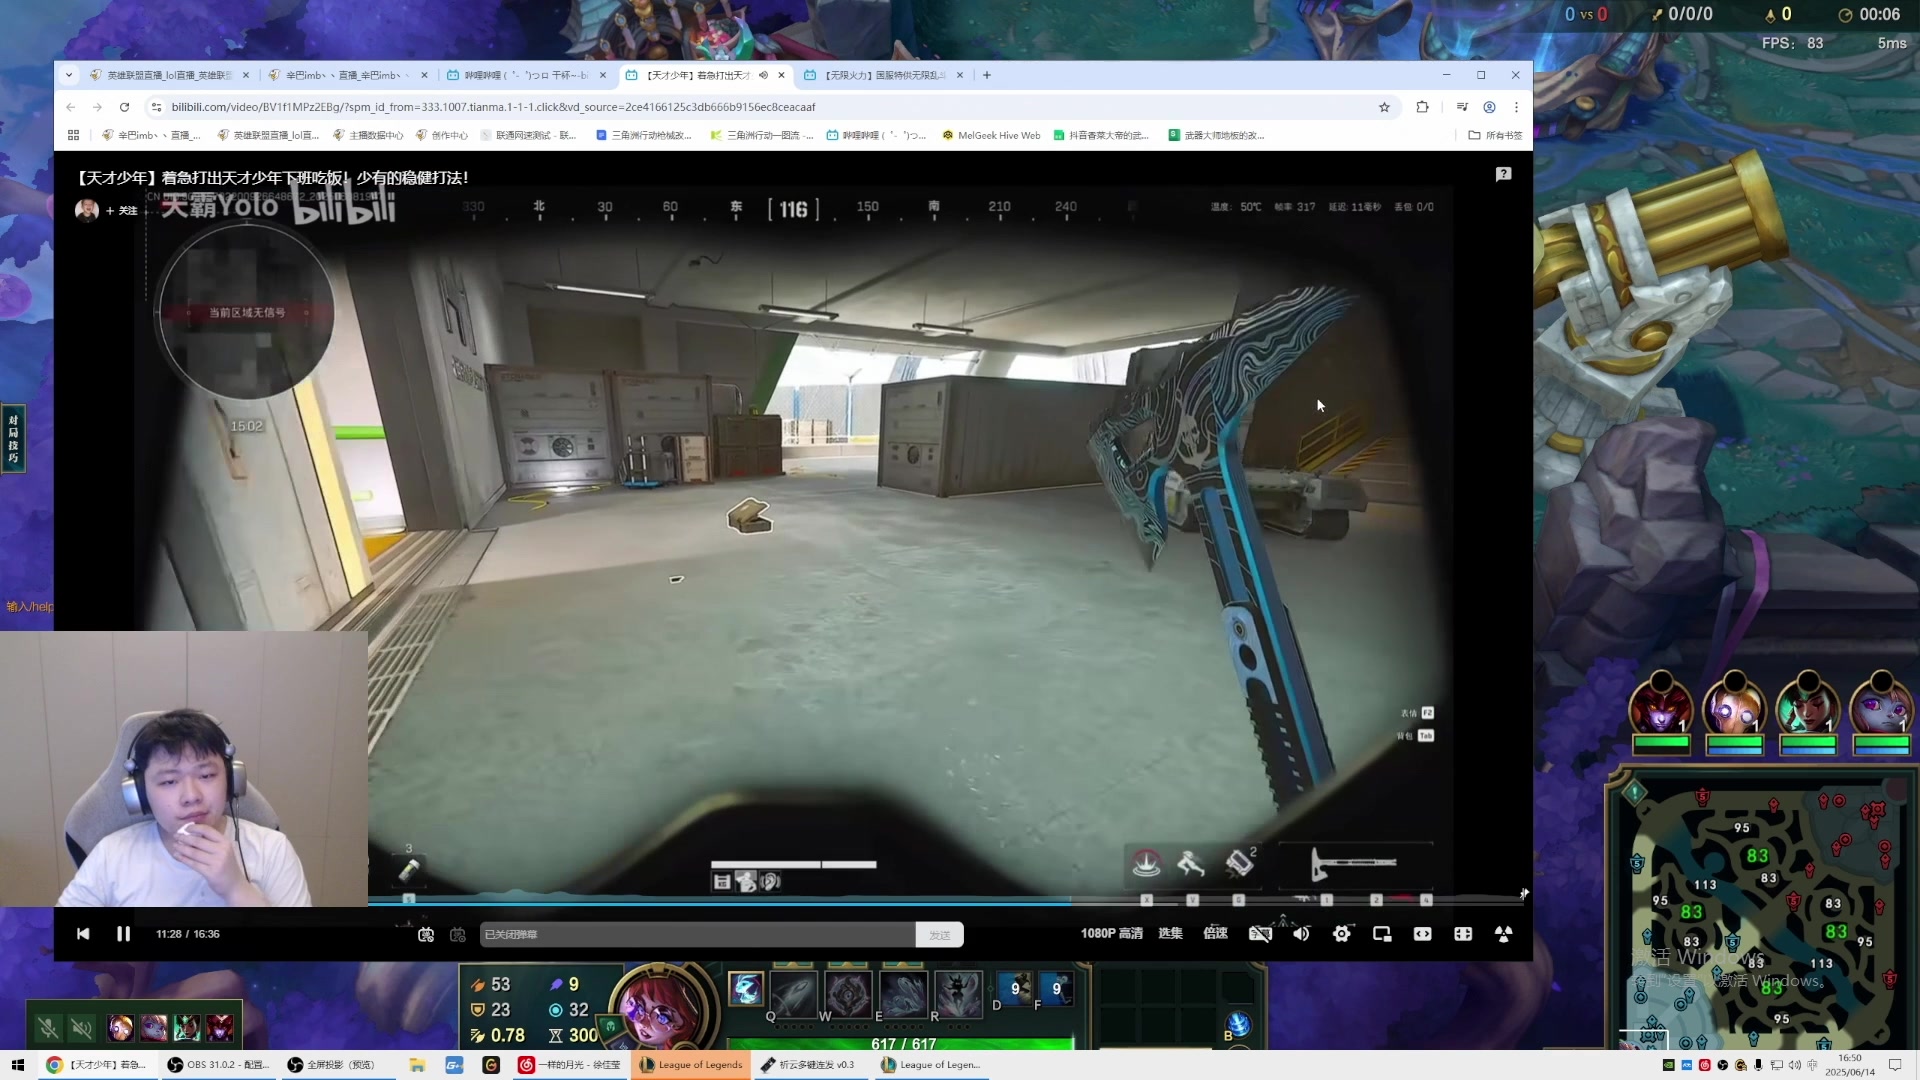Open the 1080P 高清 quality menu
Viewport: 1920px width, 1080px height.
(x=1111, y=933)
